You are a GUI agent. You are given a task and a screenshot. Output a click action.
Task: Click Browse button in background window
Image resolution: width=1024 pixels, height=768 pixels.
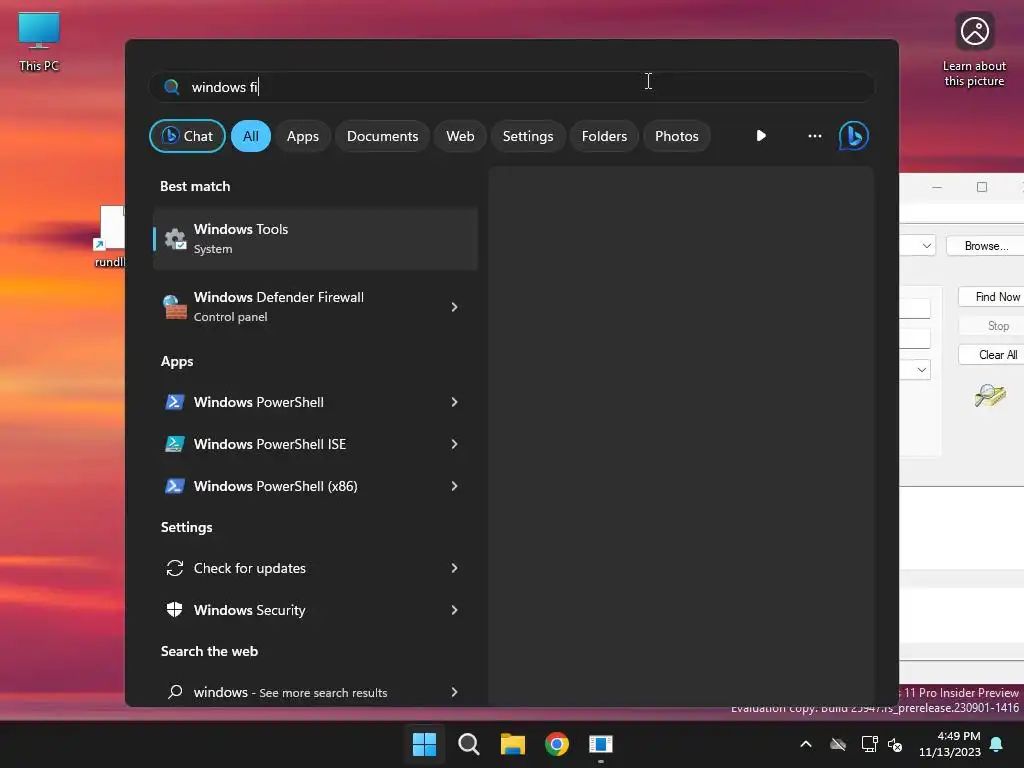[x=985, y=246]
